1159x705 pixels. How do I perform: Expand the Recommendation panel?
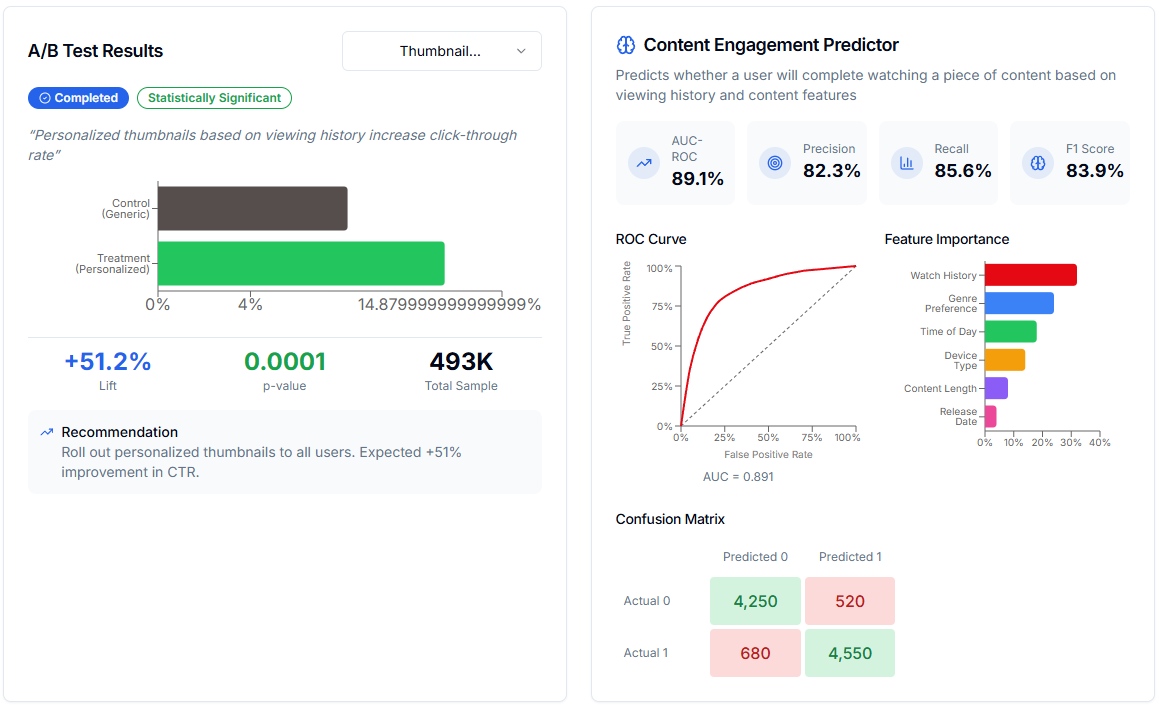(x=285, y=451)
